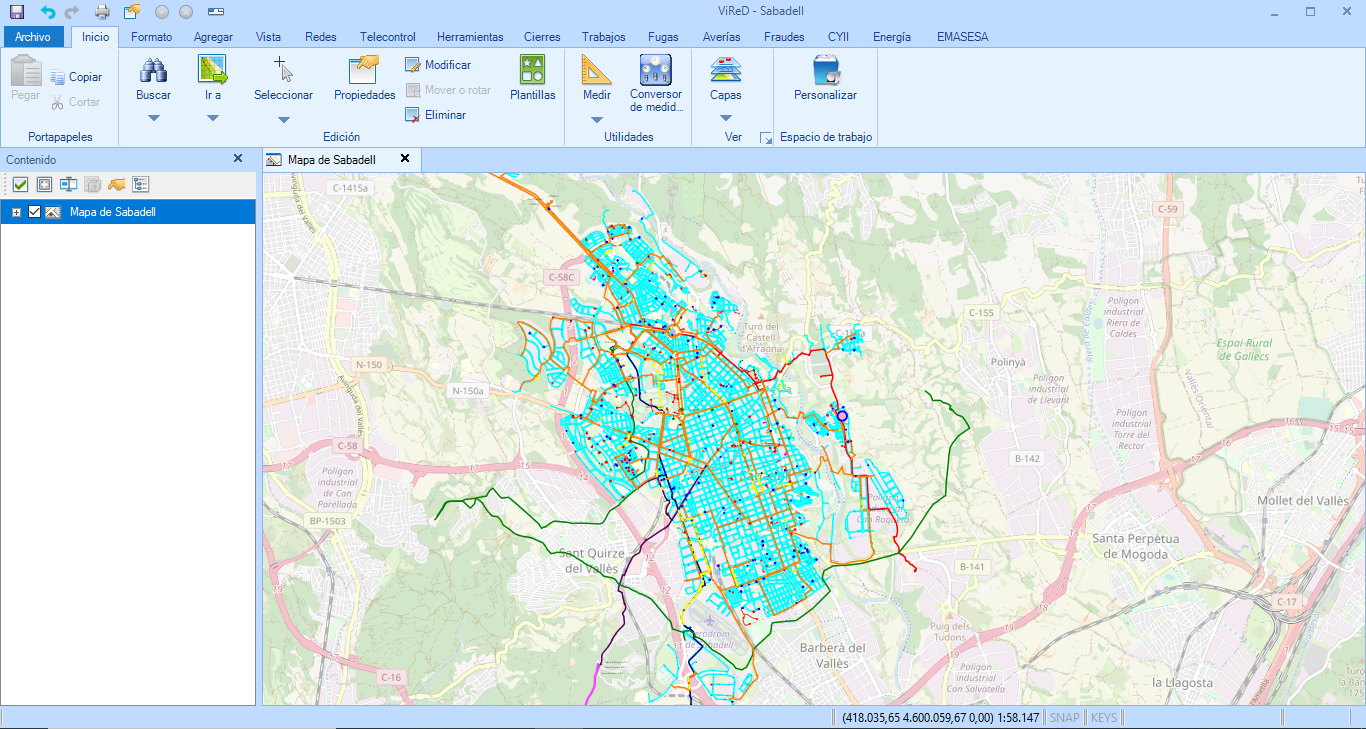1366x729 pixels.
Task: Open the Conversor de medidas tool
Action: 656,70
